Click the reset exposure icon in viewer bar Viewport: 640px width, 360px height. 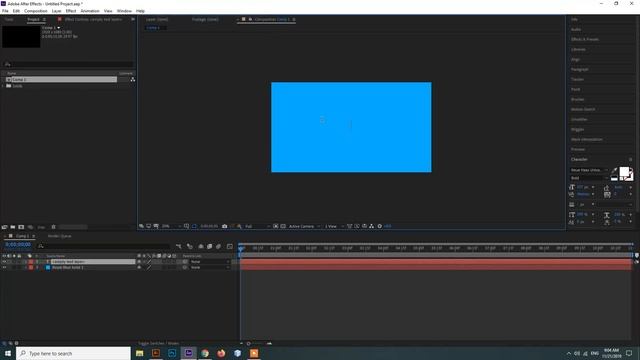tap(380, 226)
